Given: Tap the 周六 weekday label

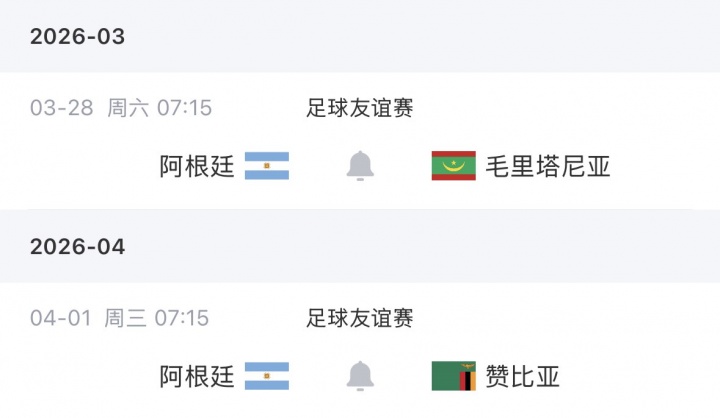Looking at the screenshot, I should tap(128, 108).
